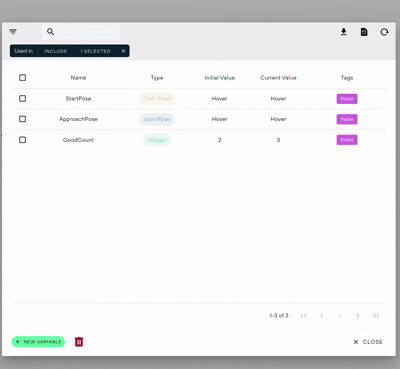
Task: Go to last page of results
Action: pos(376,315)
